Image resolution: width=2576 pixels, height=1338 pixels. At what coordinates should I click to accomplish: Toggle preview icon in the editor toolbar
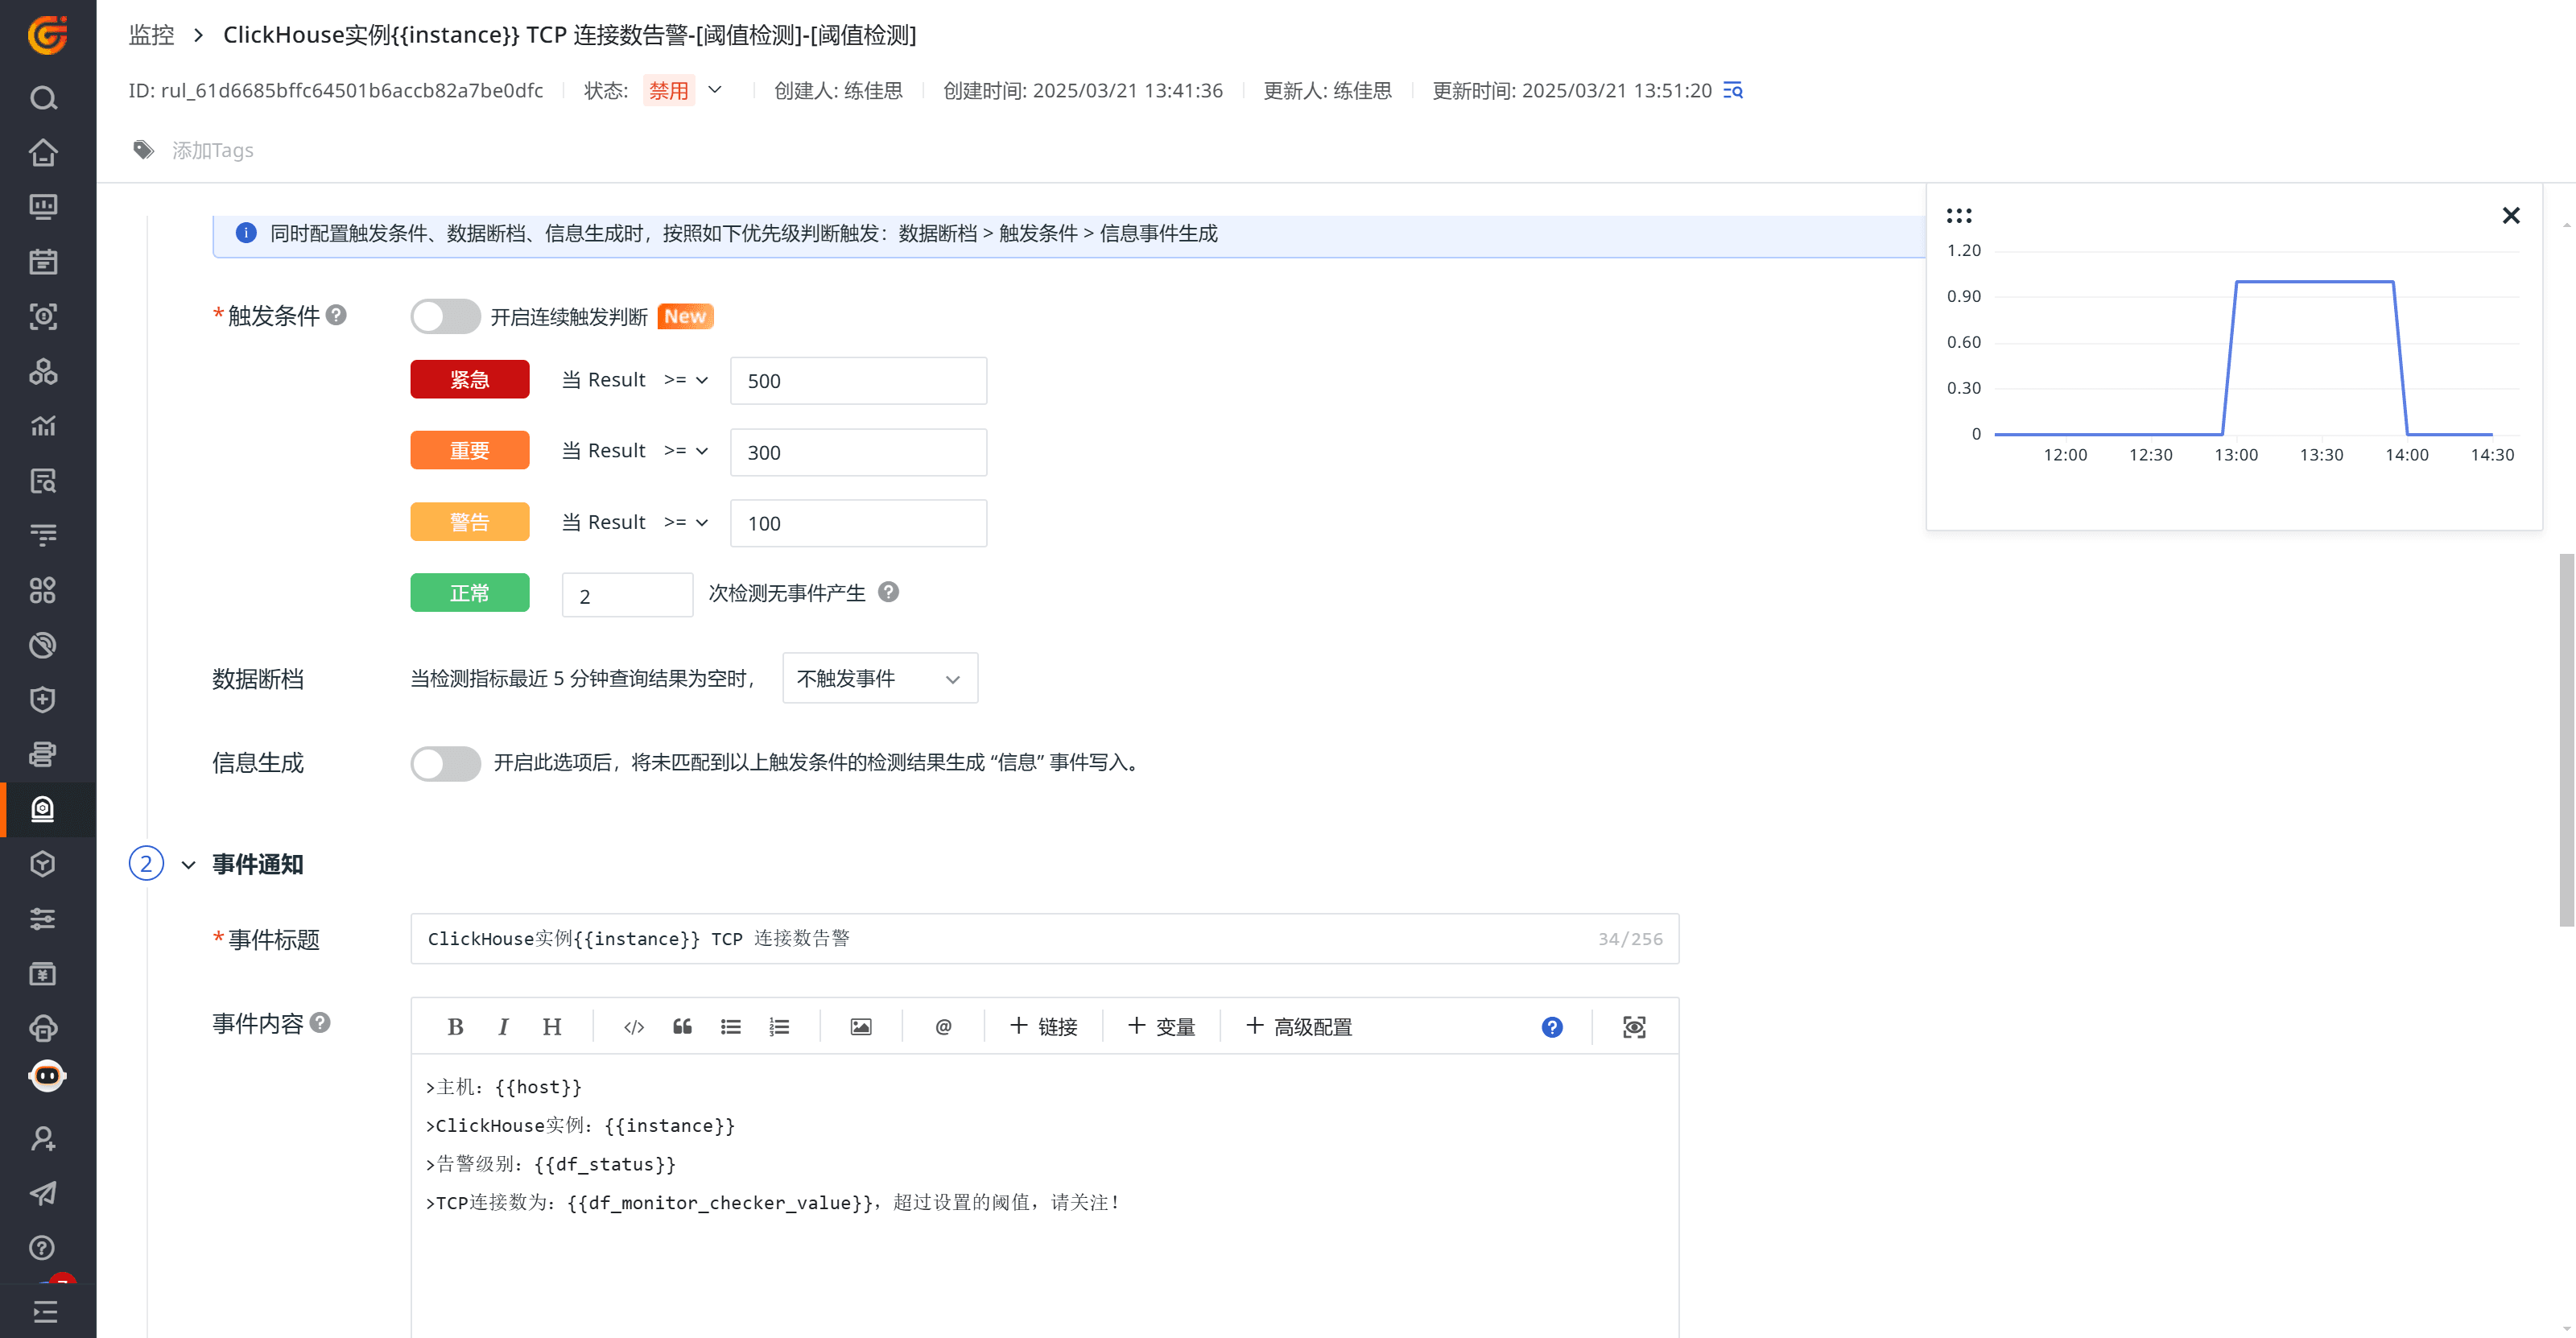[1634, 1027]
